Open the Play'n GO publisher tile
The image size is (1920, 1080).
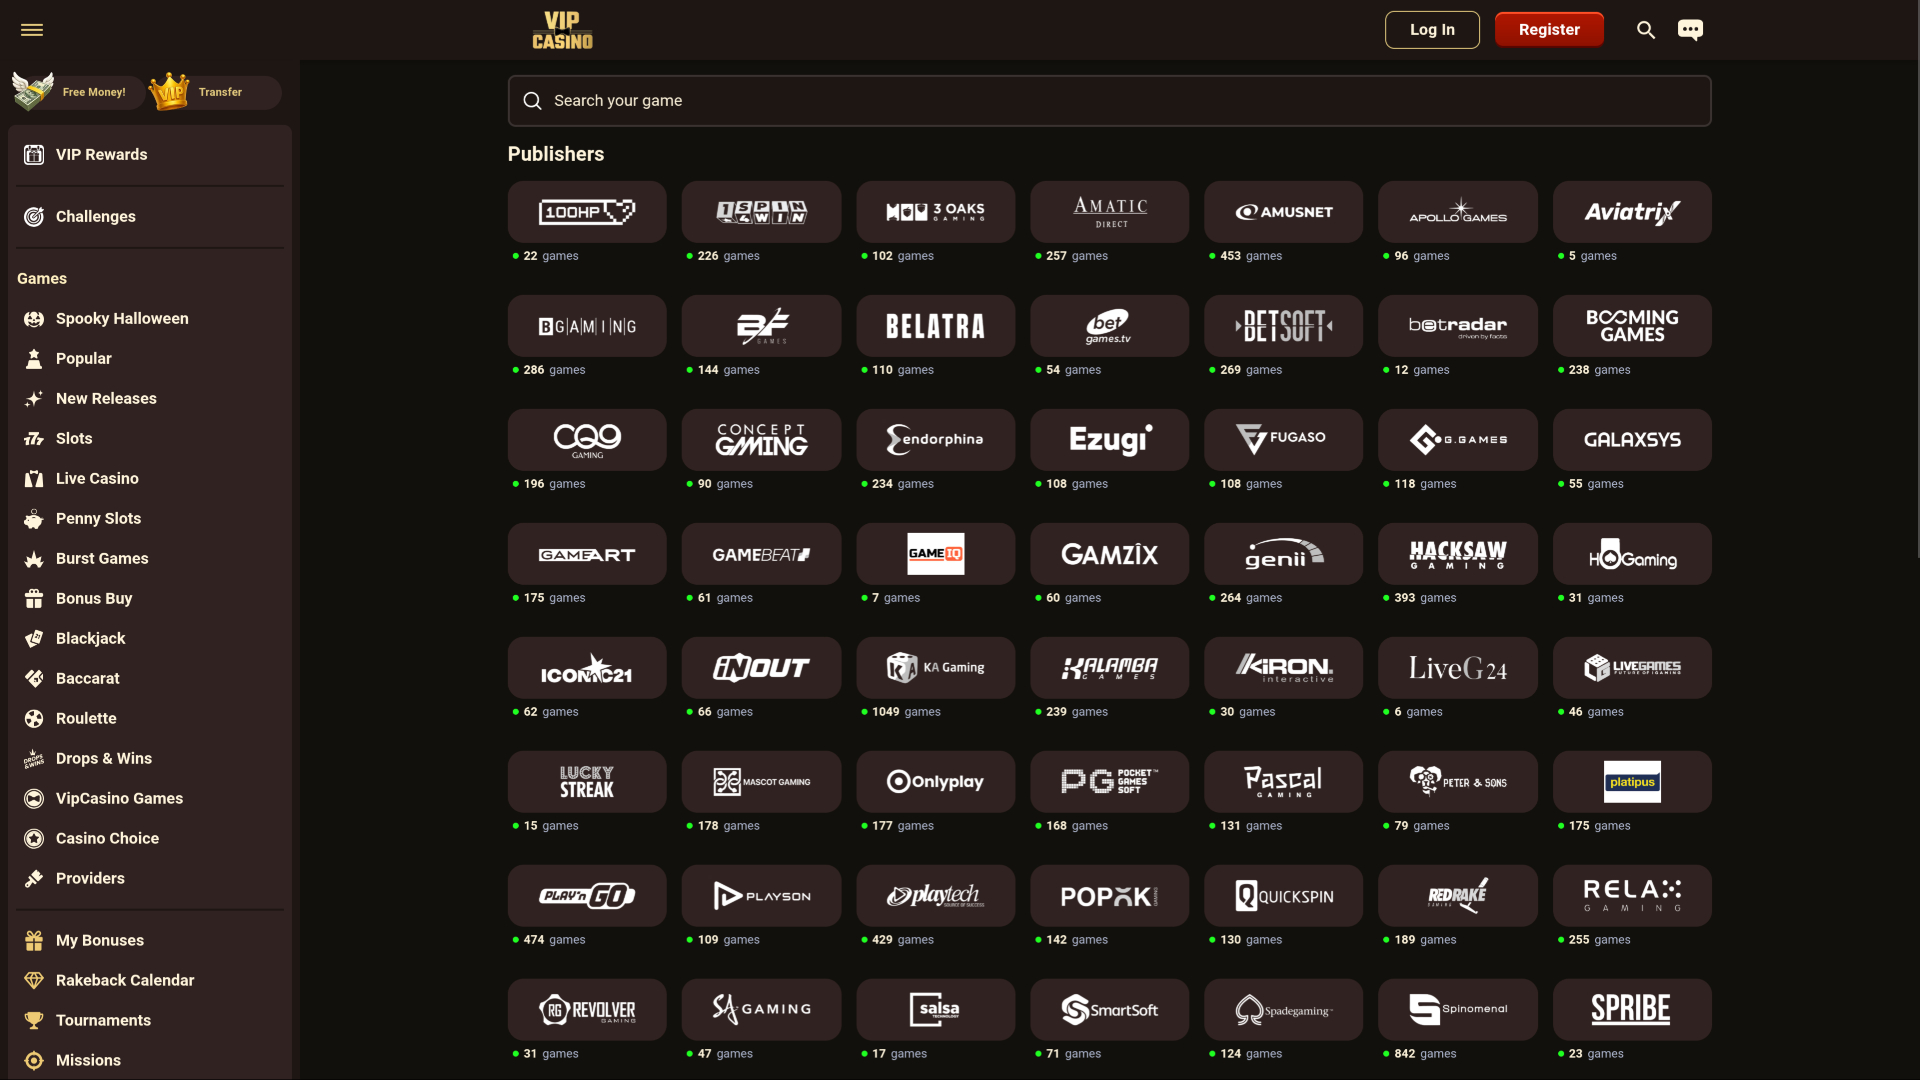pos(587,896)
